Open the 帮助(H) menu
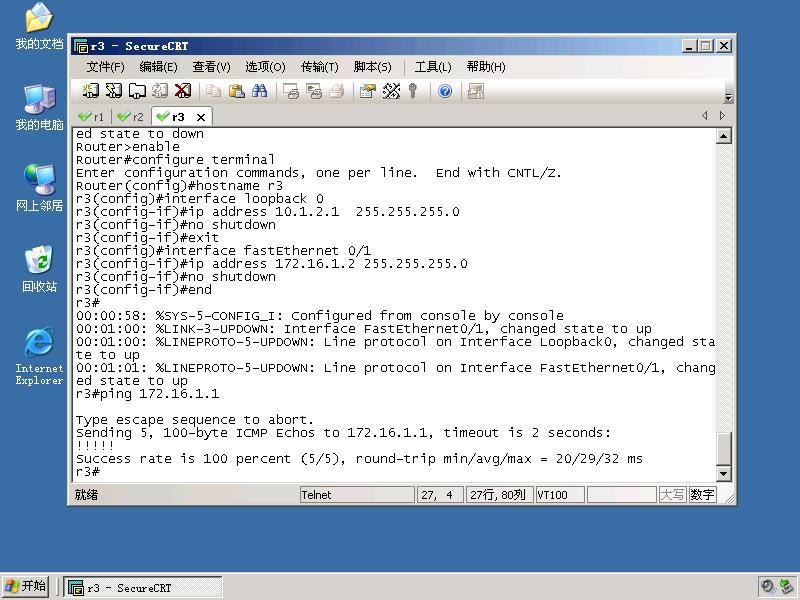This screenshot has height=600, width=800. point(486,67)
